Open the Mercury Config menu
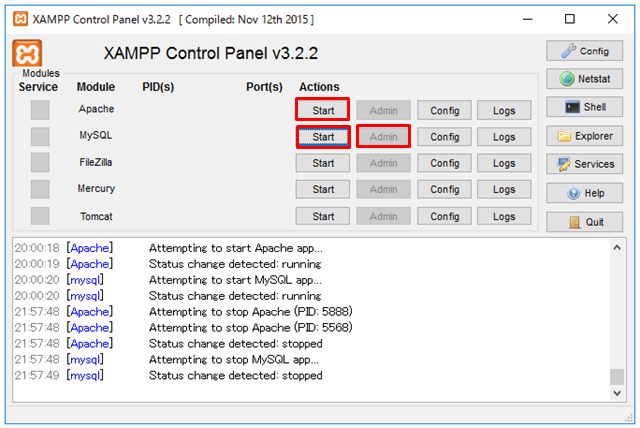640x428 pixels. point(444,189)
